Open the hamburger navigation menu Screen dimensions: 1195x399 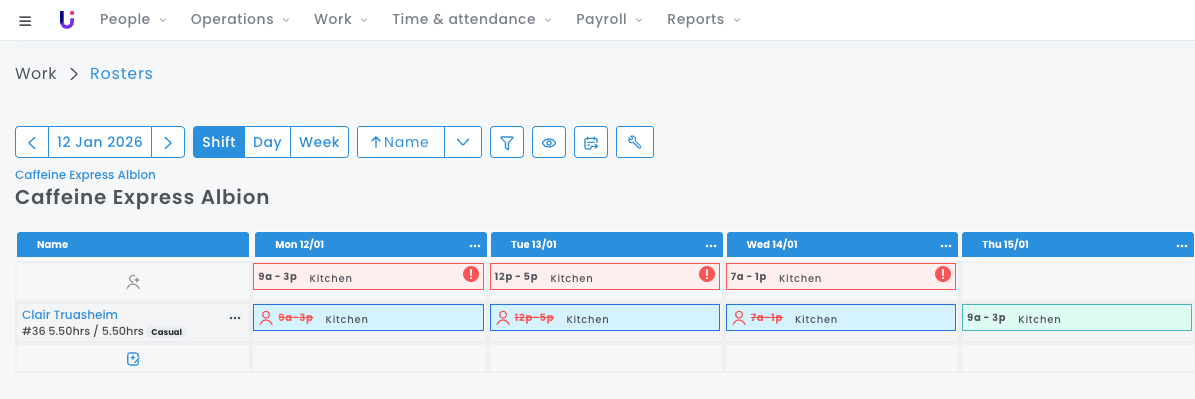click(x=25, y=21)
